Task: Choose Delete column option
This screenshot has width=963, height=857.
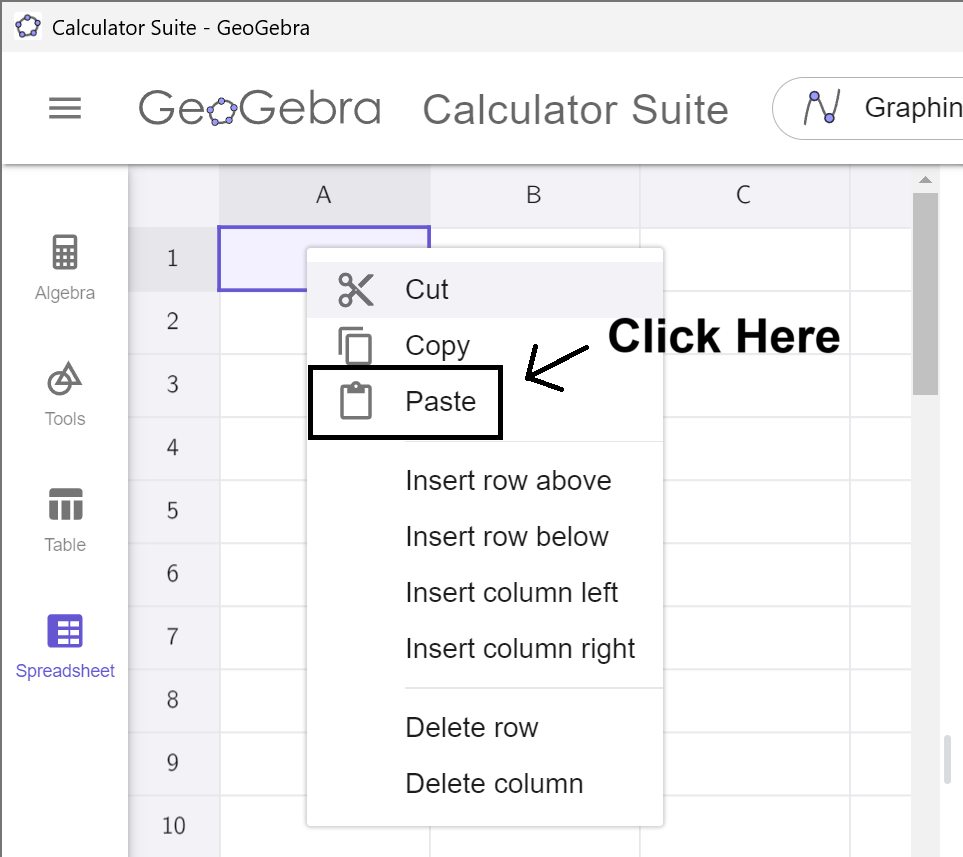Action: (x=485, y=783)
